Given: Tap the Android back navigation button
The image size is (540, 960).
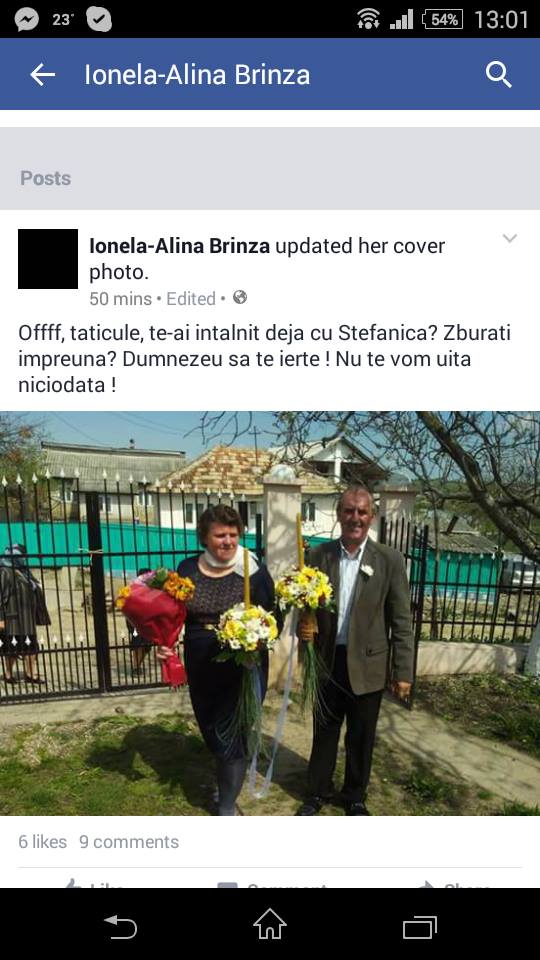Looking at the screenshot, I should point(120,926).
